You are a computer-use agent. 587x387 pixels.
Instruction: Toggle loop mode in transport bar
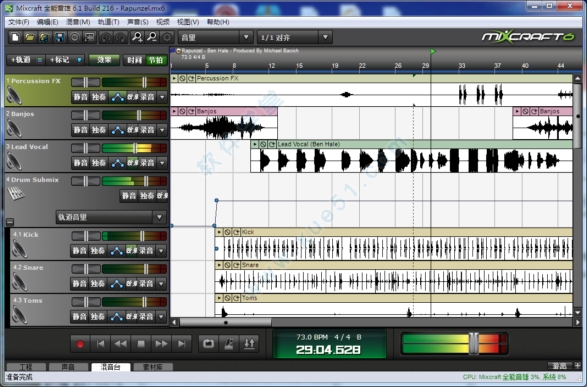click(x=209, y=344)
